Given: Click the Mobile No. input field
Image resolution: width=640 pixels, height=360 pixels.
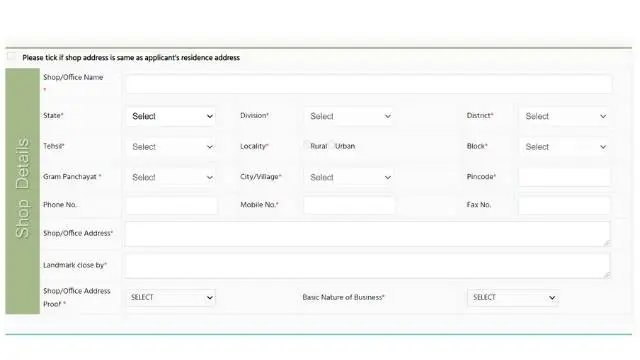Looking at the screenshot, I should pos(349,205).
